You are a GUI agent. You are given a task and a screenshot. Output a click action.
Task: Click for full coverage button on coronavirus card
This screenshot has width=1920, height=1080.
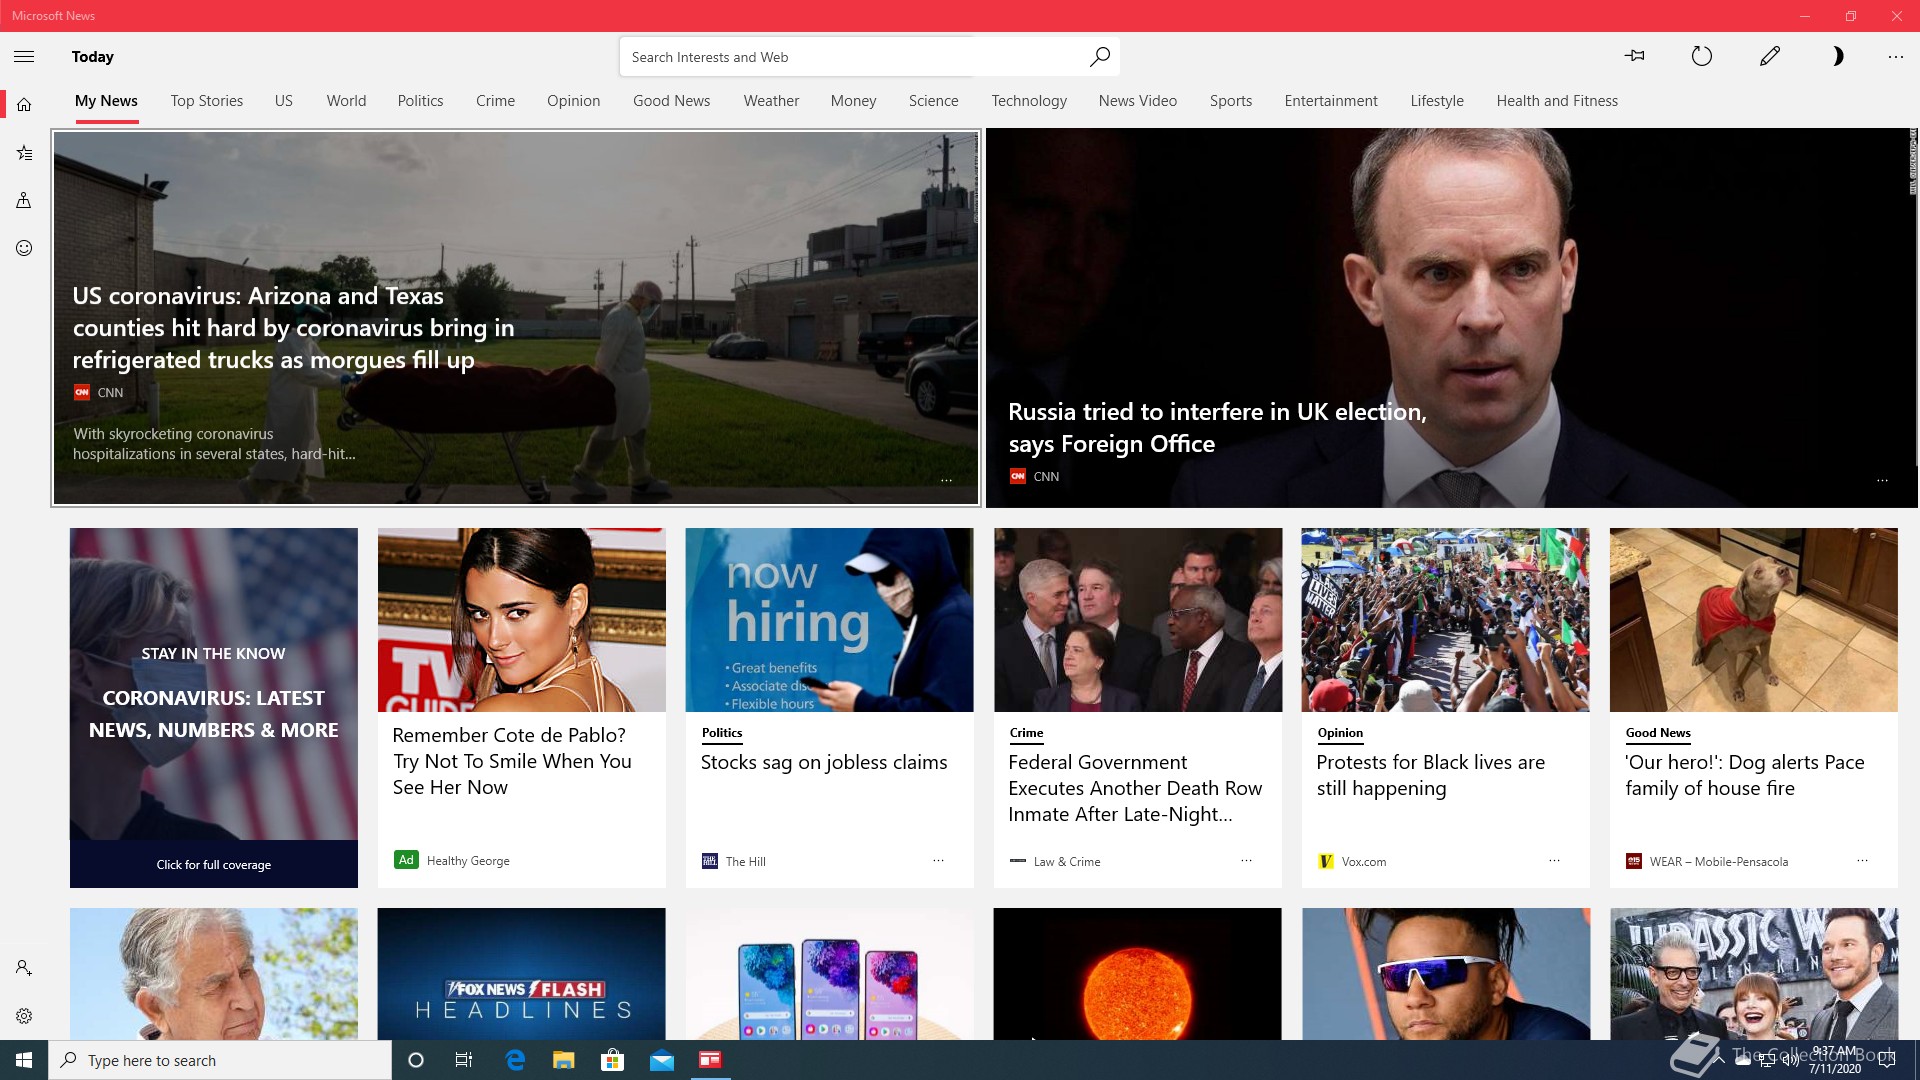pyautogui.click(x=213, y=865)
